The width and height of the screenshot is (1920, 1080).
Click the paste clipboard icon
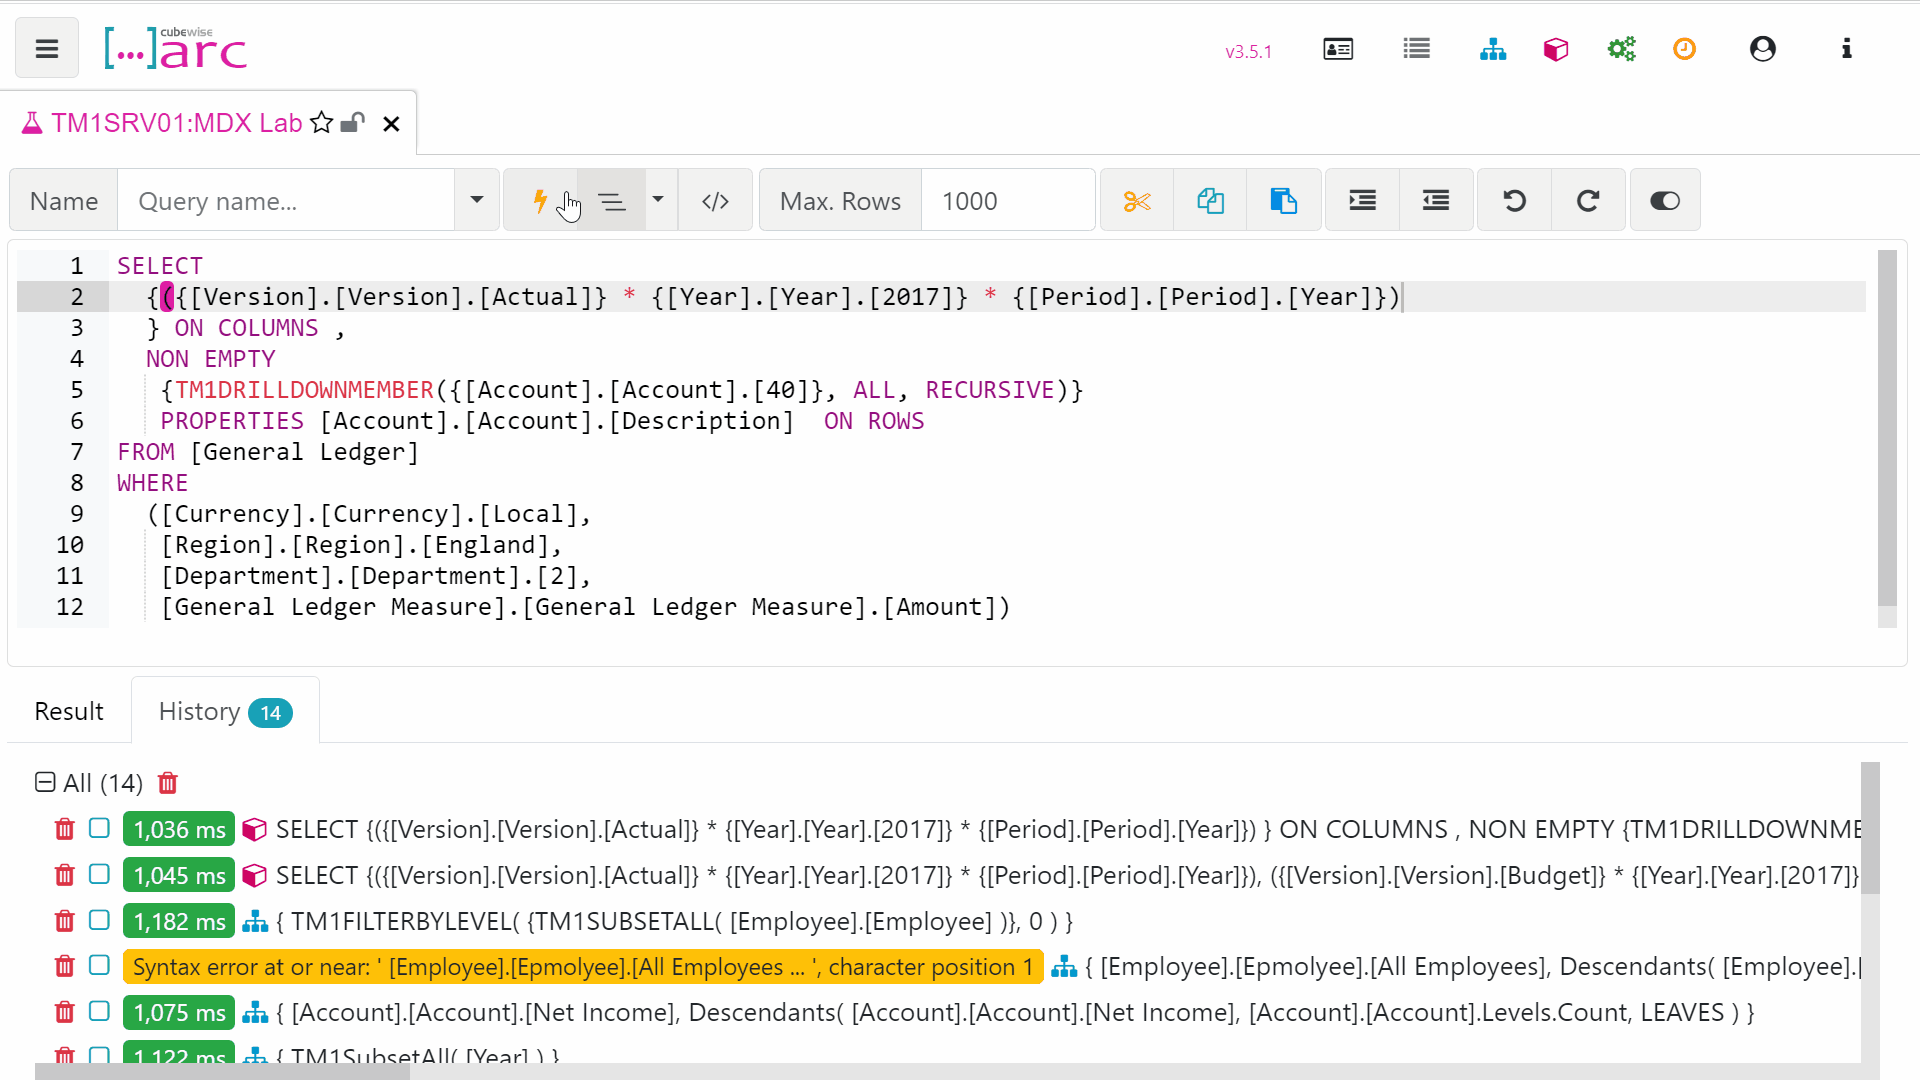click(x=1283, y=201)
